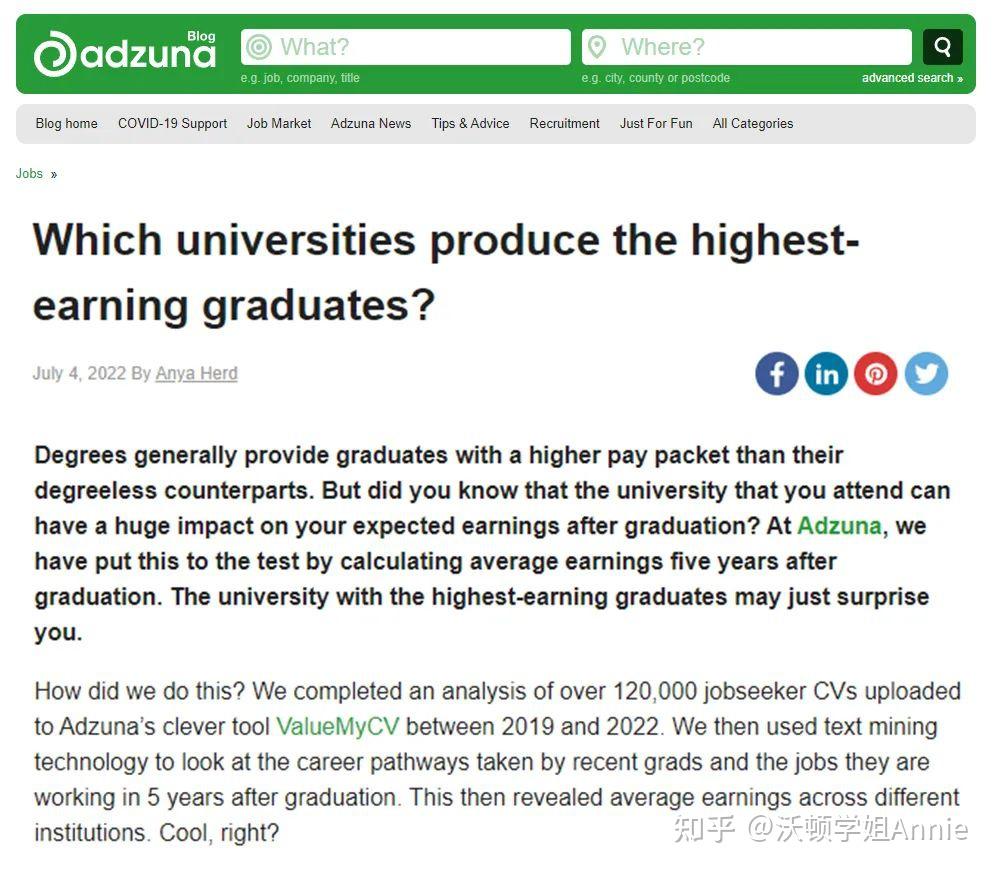Click the green Adzuna text link
This screenshot has height=869, width=993.
pyautogui.click(x=839, y=526)
